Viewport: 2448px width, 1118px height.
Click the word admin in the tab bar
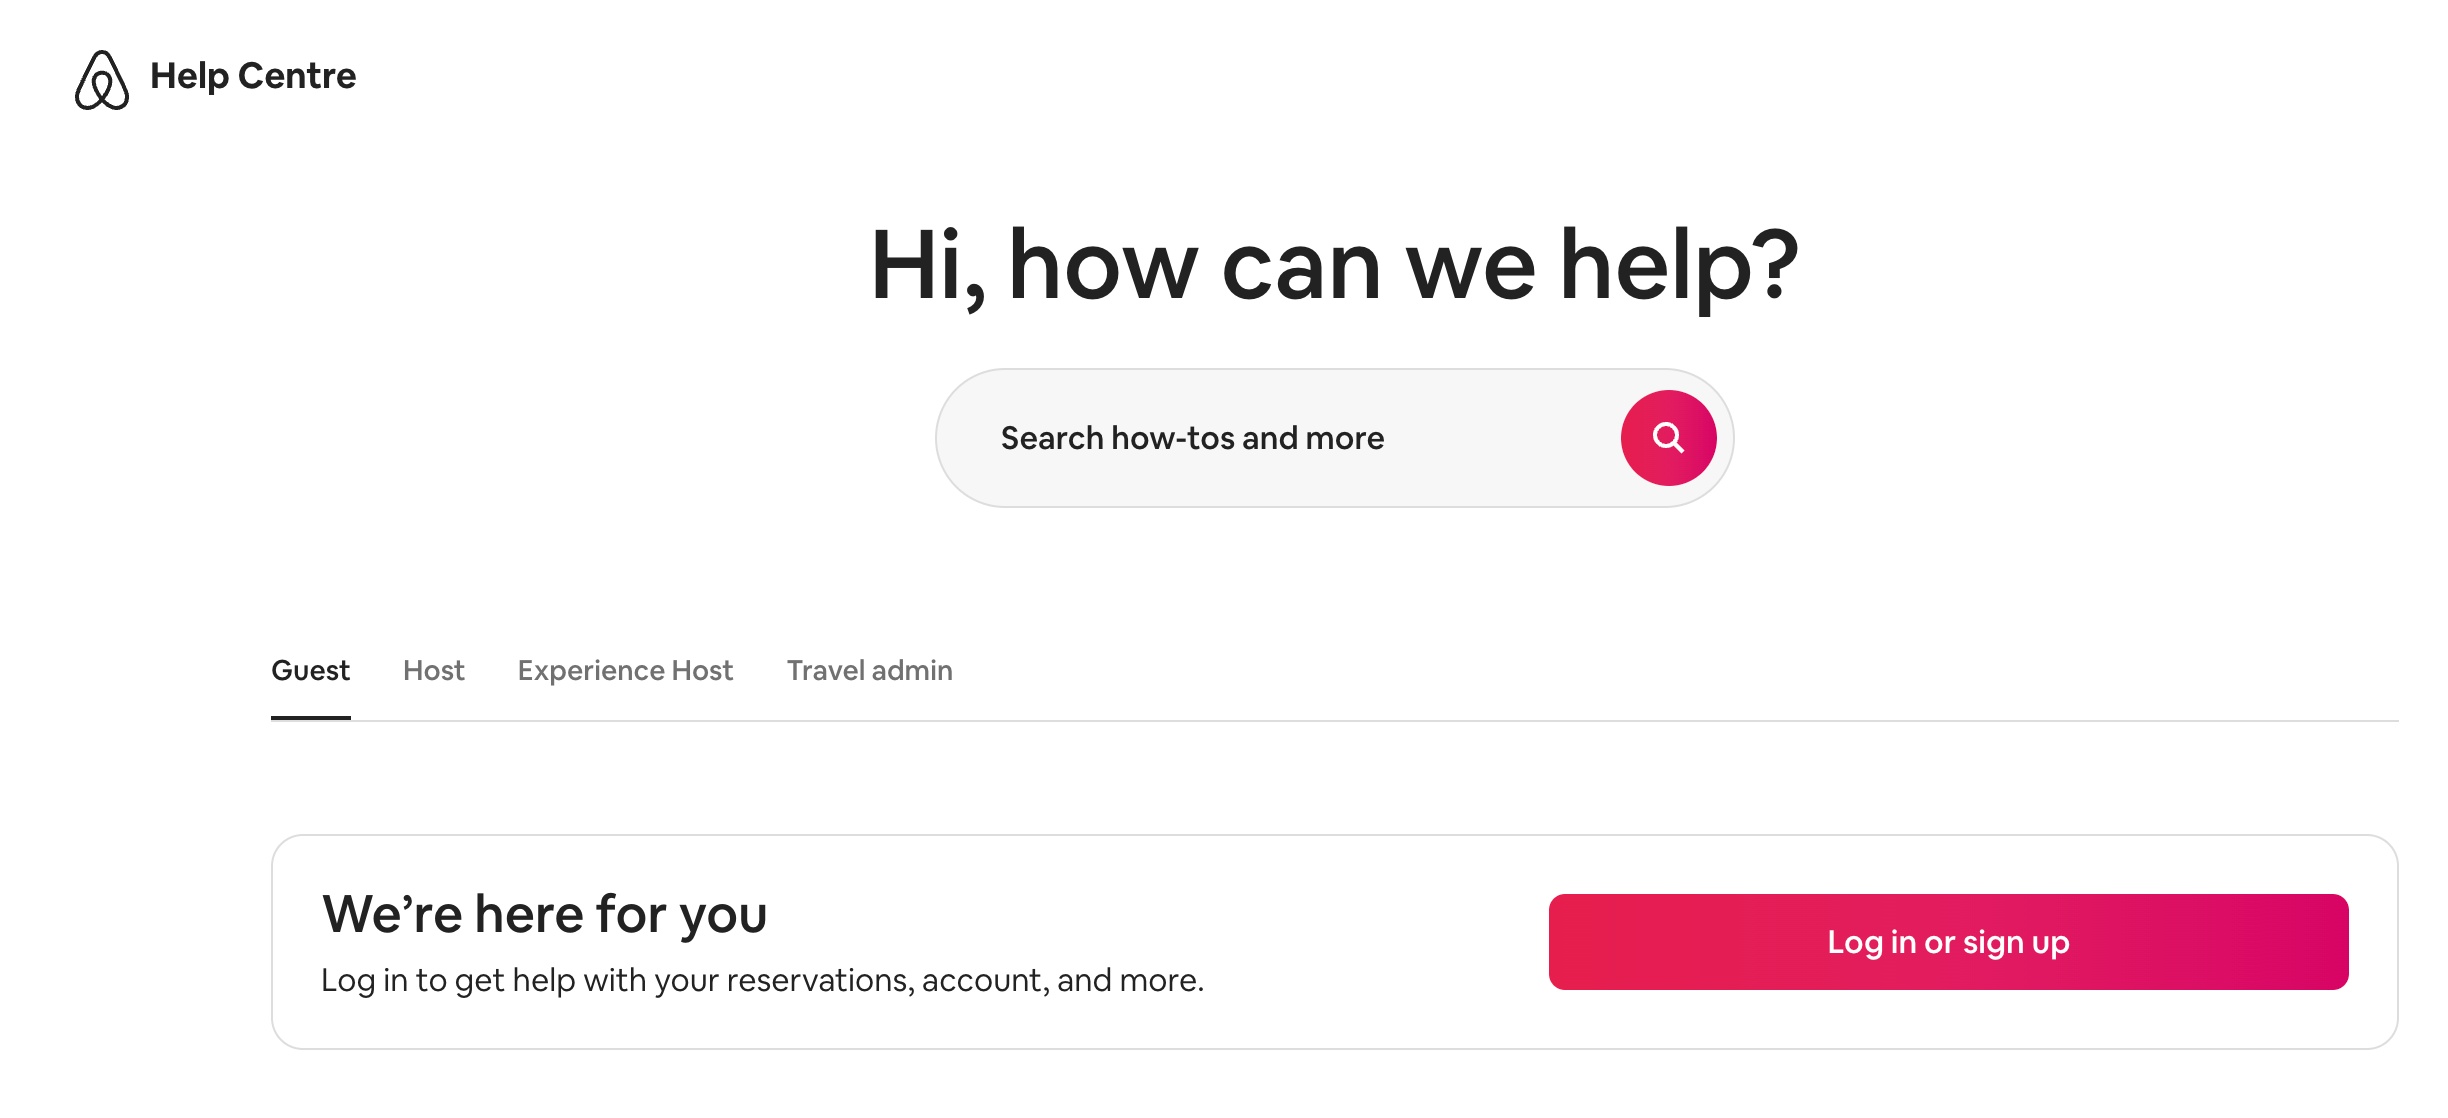(x=912, y=670)
